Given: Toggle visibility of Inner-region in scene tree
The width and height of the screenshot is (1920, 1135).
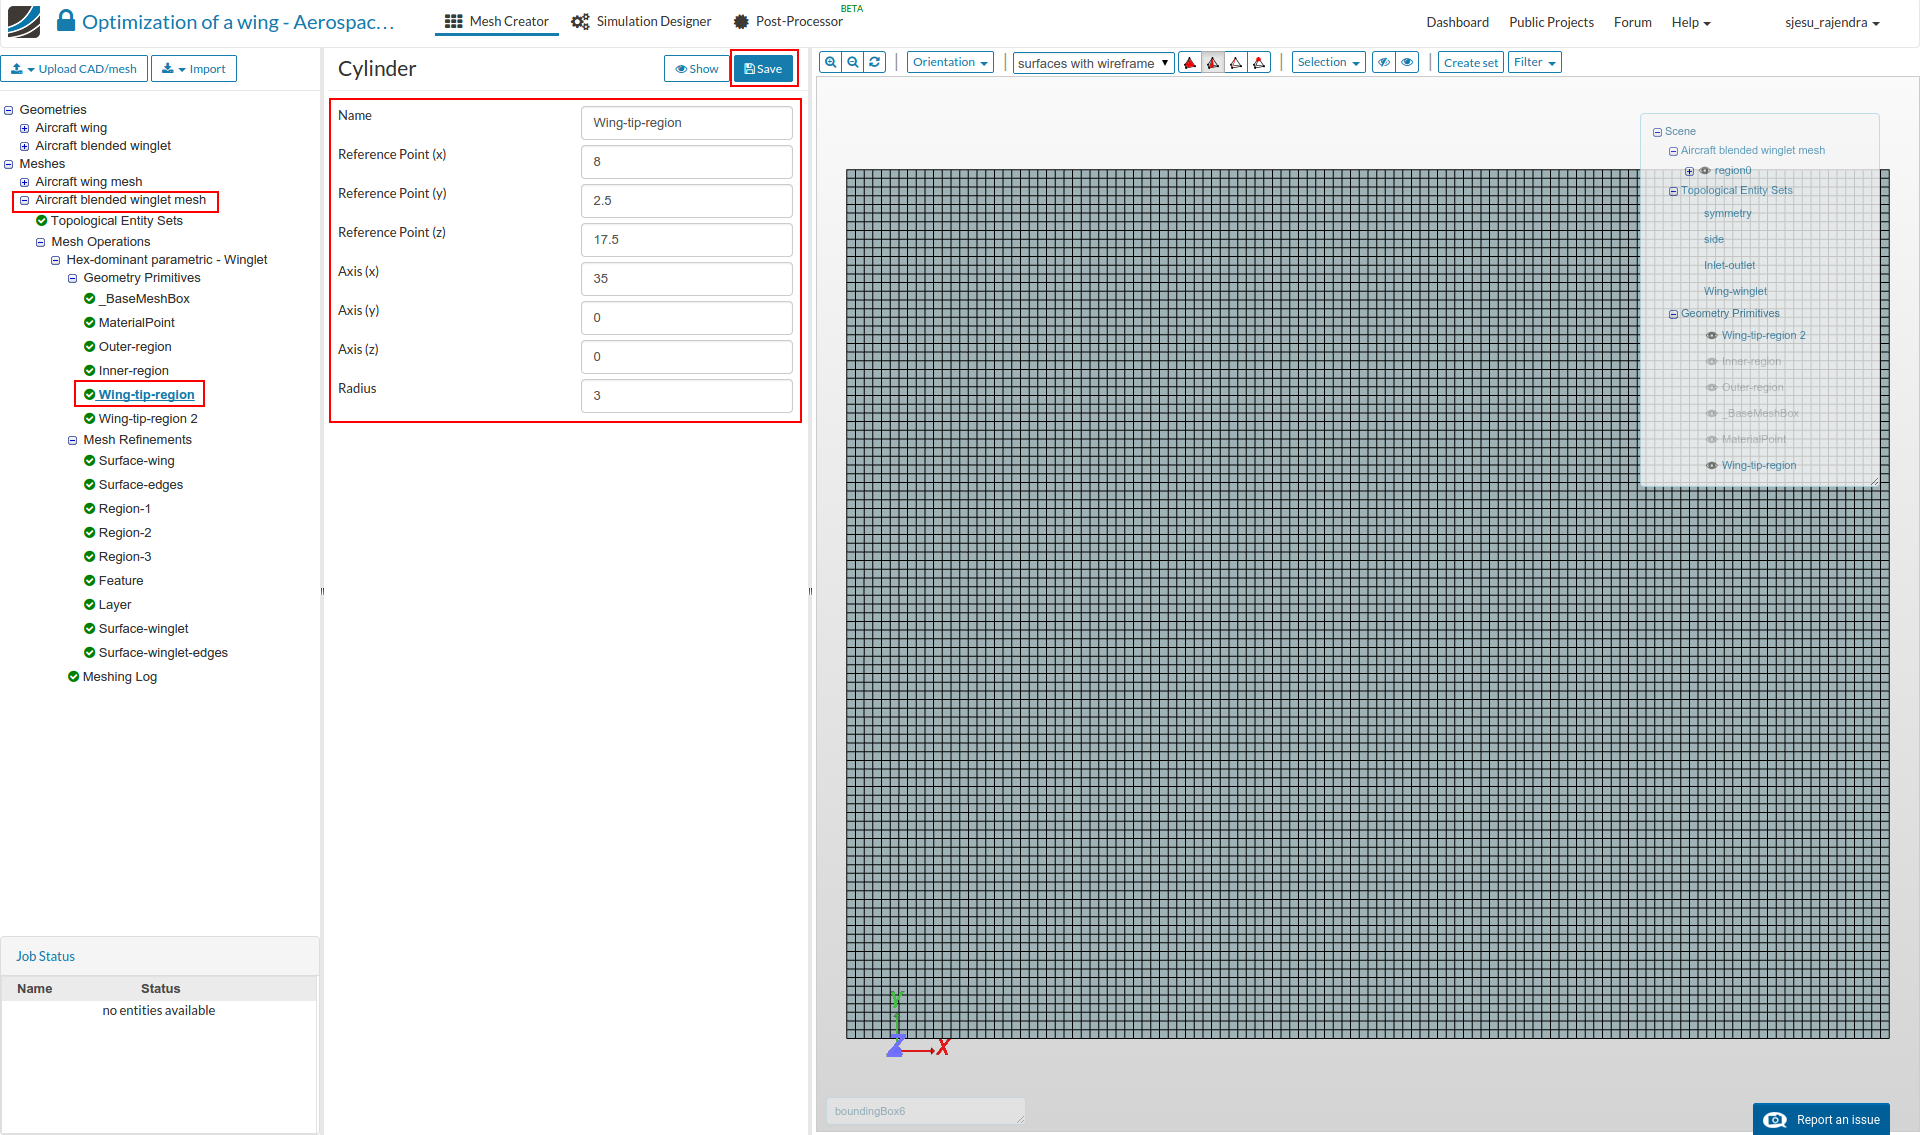Looking at the screenshot, I should pos(1712,362).
